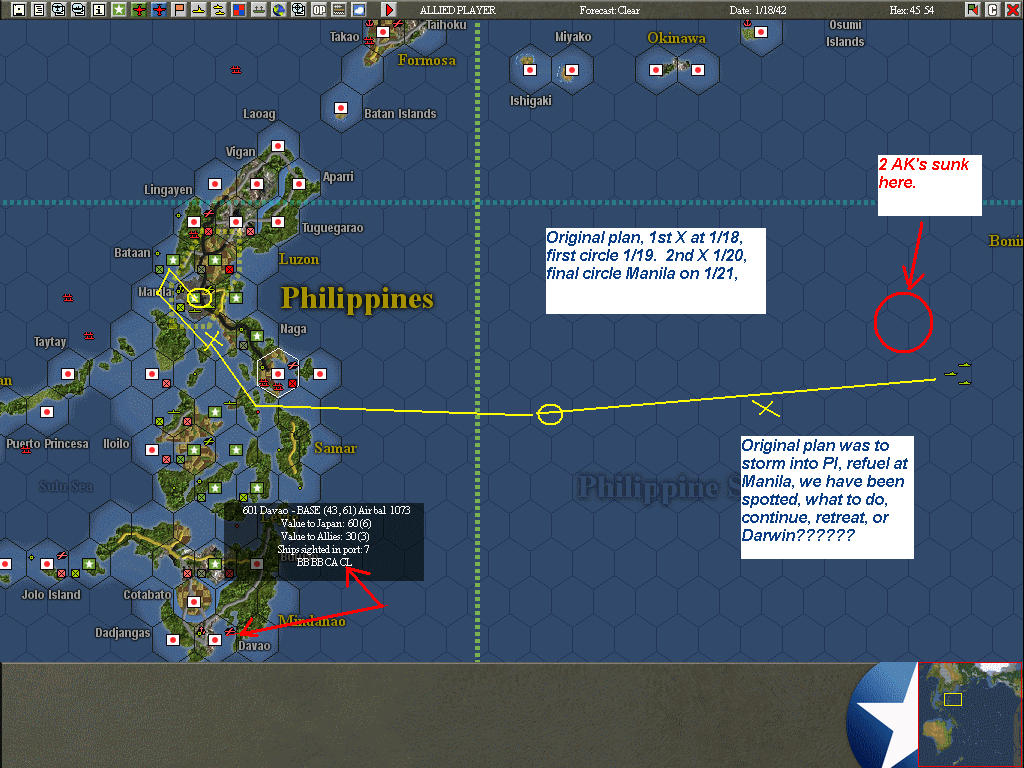Select the red plane on blue icon

coord(159,9)
